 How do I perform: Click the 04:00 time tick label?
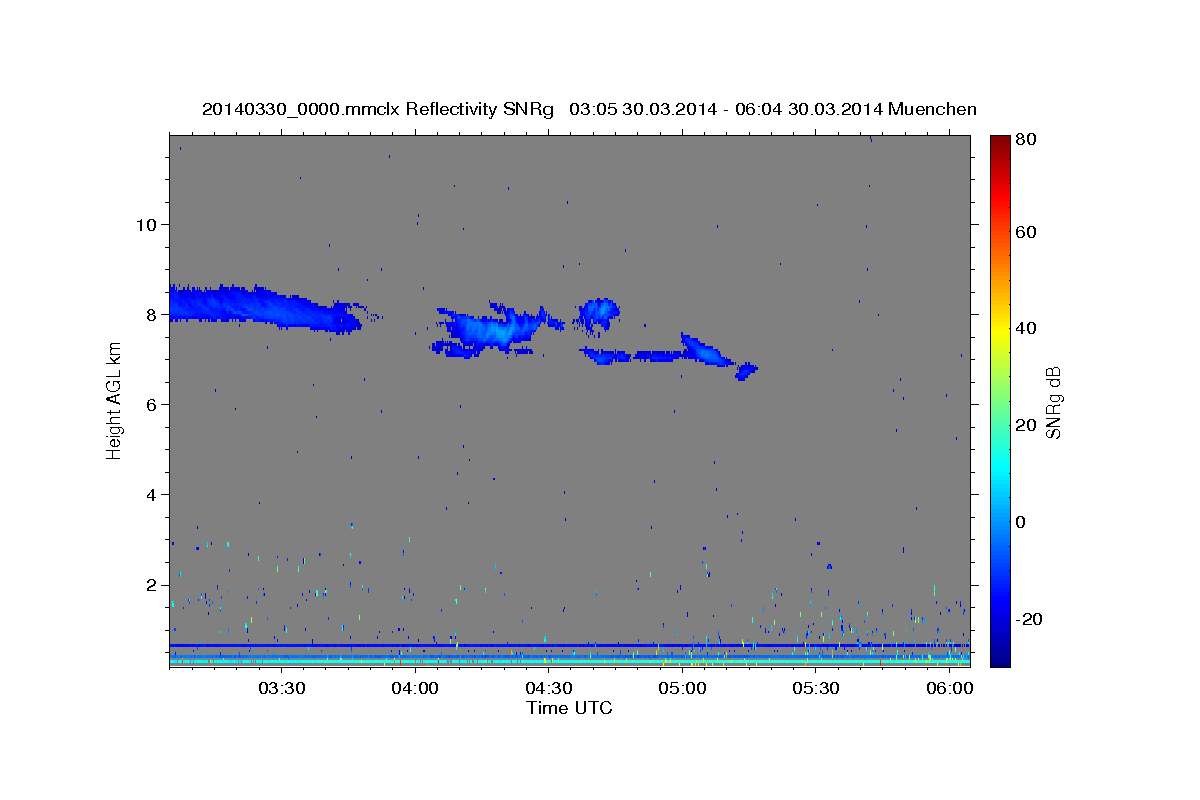tap(414, 688)
